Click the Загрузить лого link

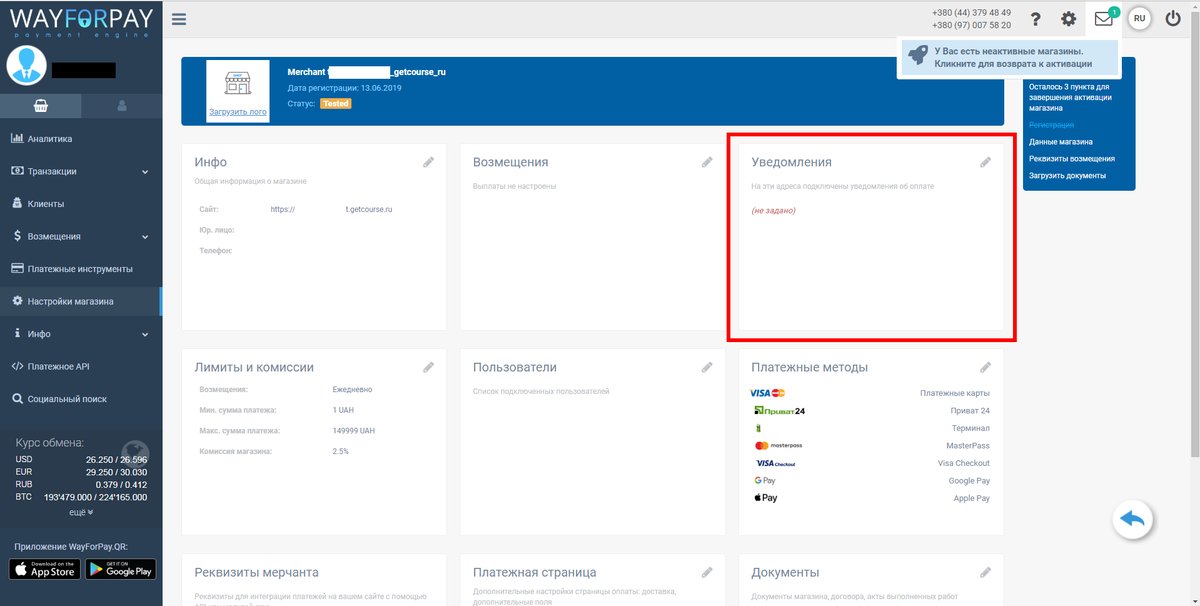pos(237,113)
